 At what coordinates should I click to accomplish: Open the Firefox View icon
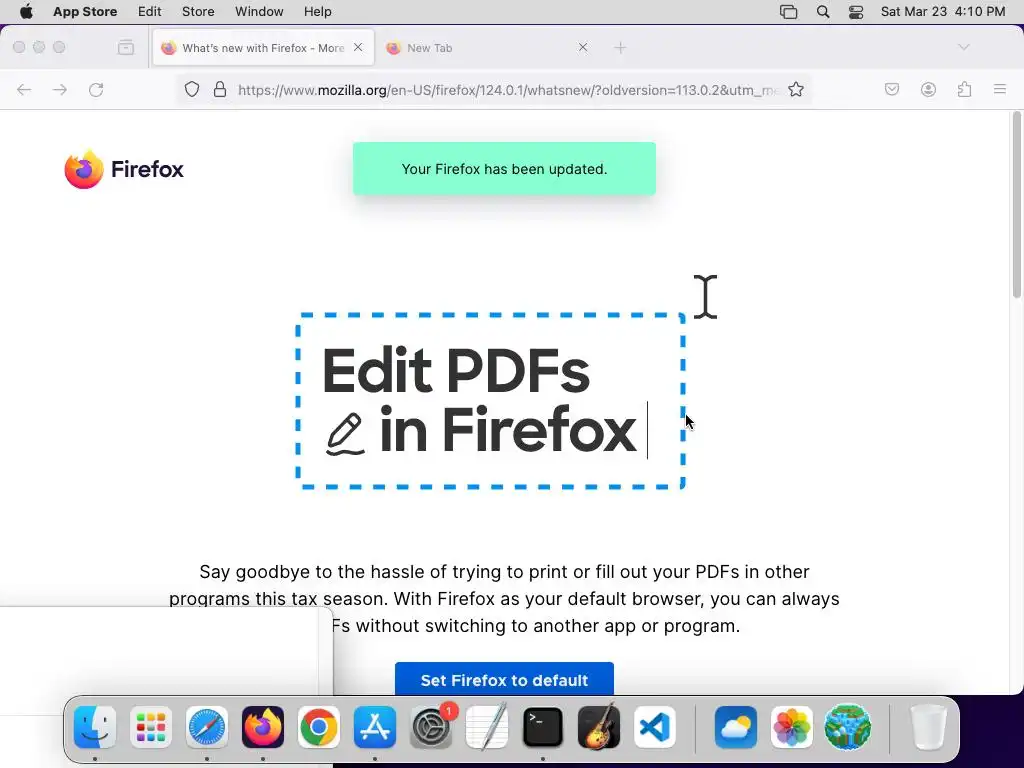[x=126, y=47]
